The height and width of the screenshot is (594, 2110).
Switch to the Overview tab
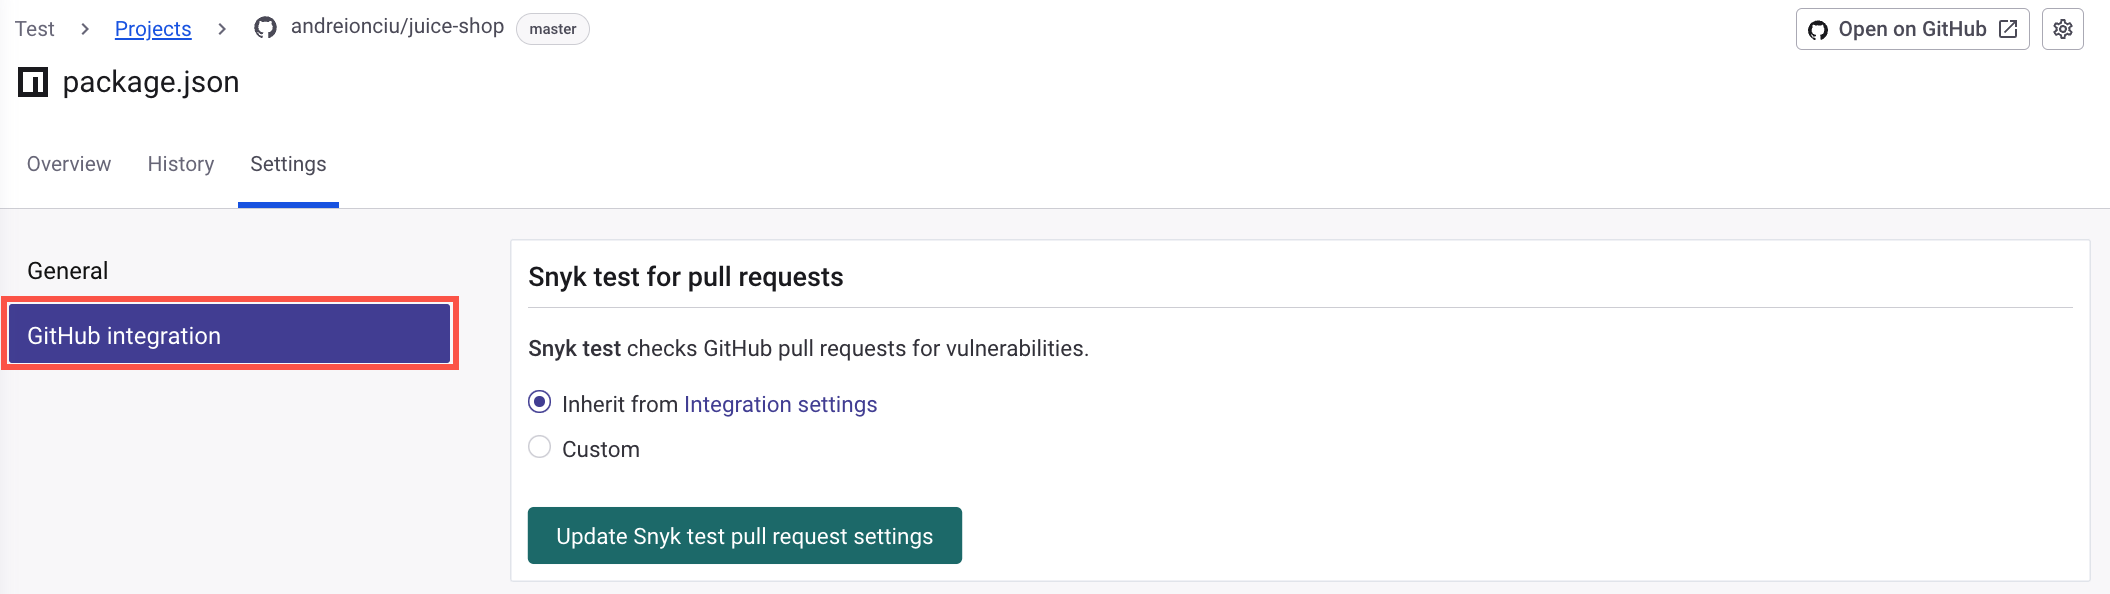tap(68, 163)
